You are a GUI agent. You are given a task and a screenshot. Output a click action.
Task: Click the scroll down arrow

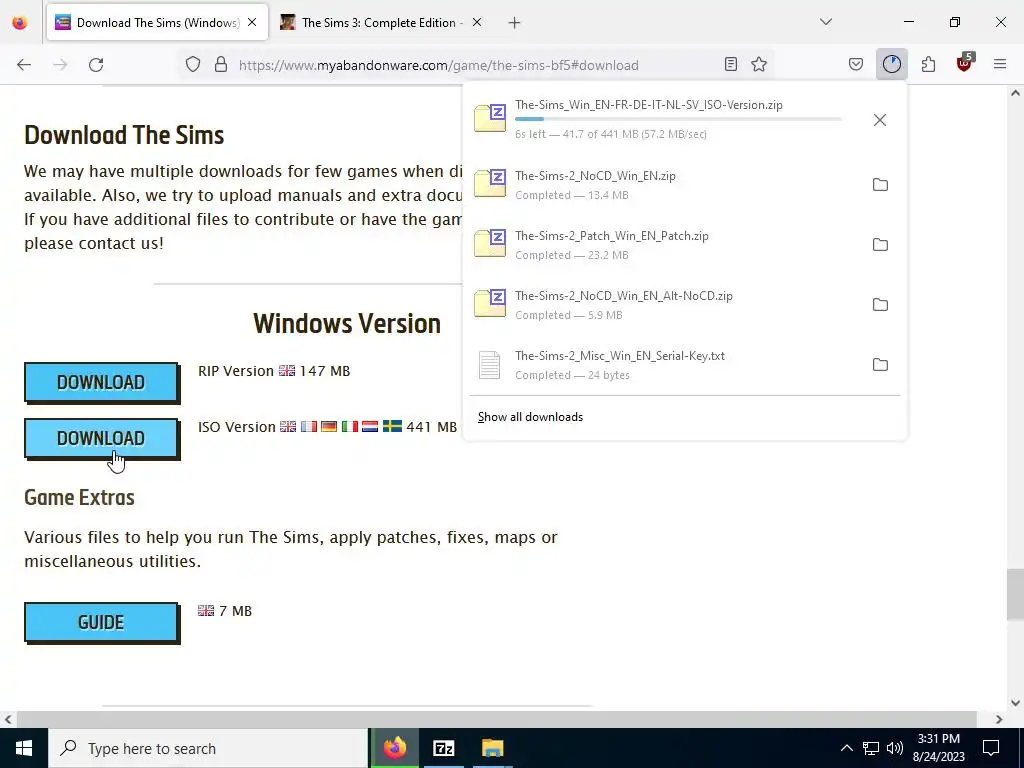tap(1015, 703)
